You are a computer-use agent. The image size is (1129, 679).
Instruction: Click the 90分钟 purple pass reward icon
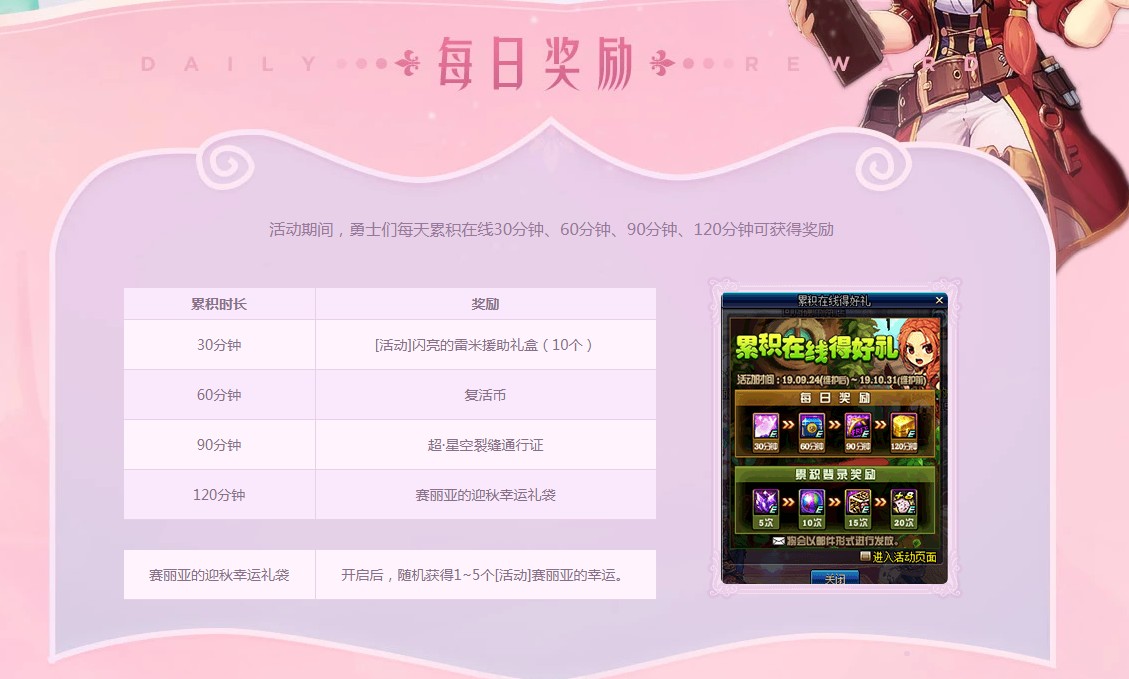858,426
